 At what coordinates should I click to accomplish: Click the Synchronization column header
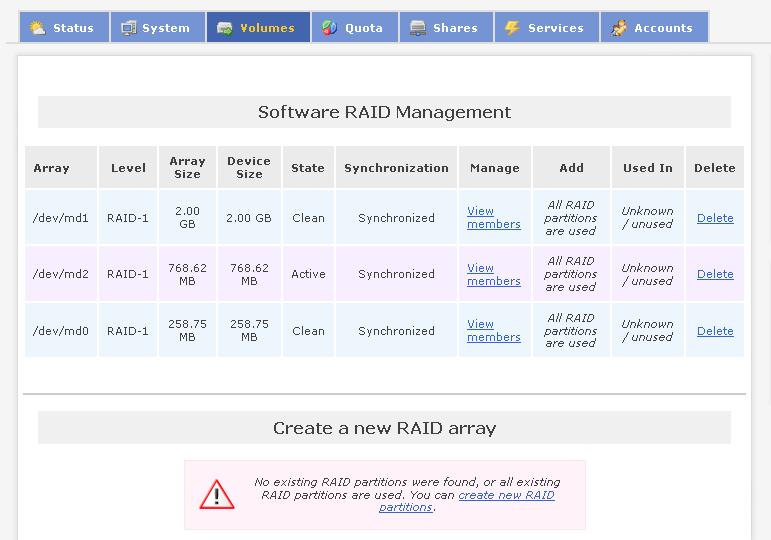[x=396, y=168]
